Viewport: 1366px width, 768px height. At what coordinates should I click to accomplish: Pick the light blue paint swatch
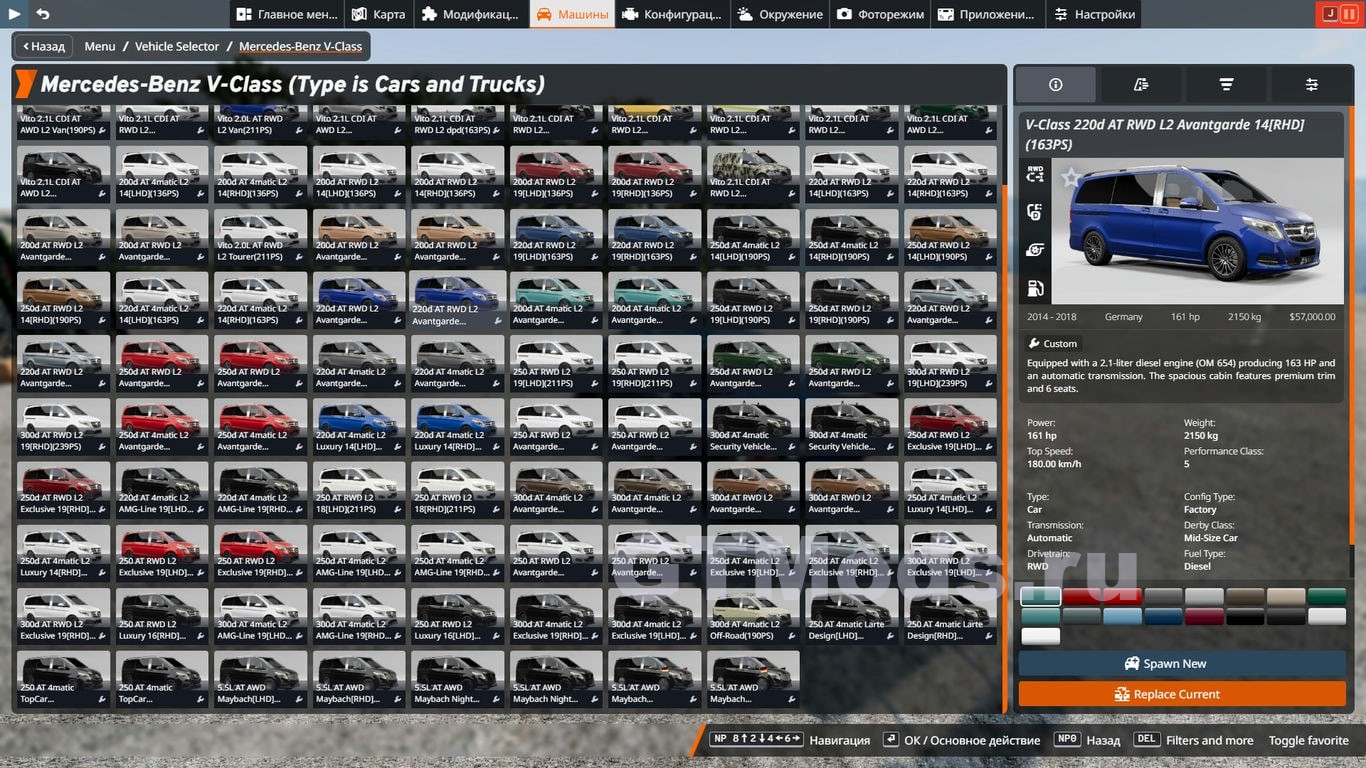click(1122, 617)
